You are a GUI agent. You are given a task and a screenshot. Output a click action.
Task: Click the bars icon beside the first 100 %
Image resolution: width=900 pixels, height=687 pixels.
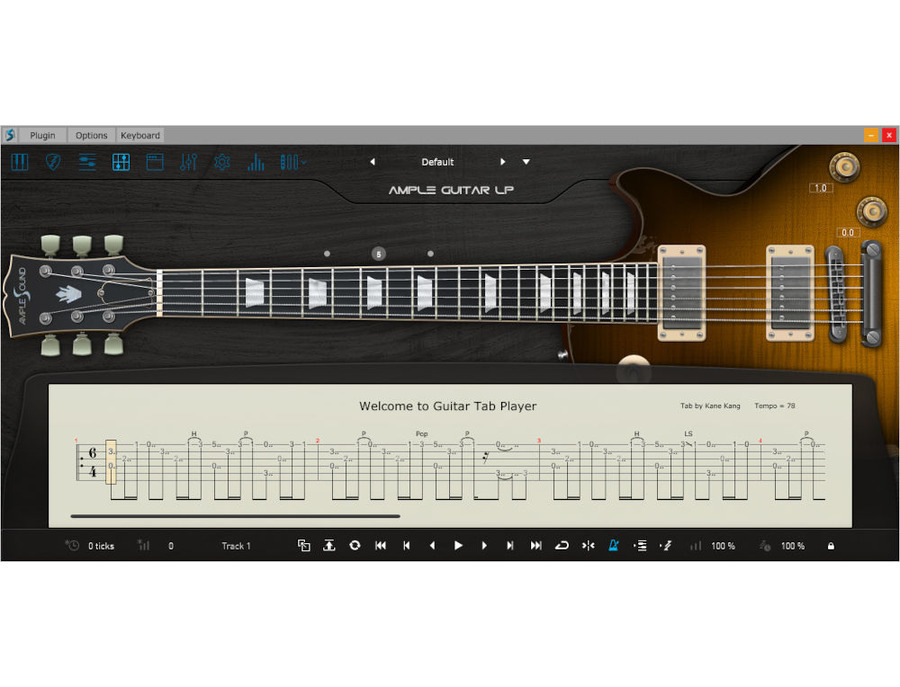pyautogui.click(x=696, y=545)
